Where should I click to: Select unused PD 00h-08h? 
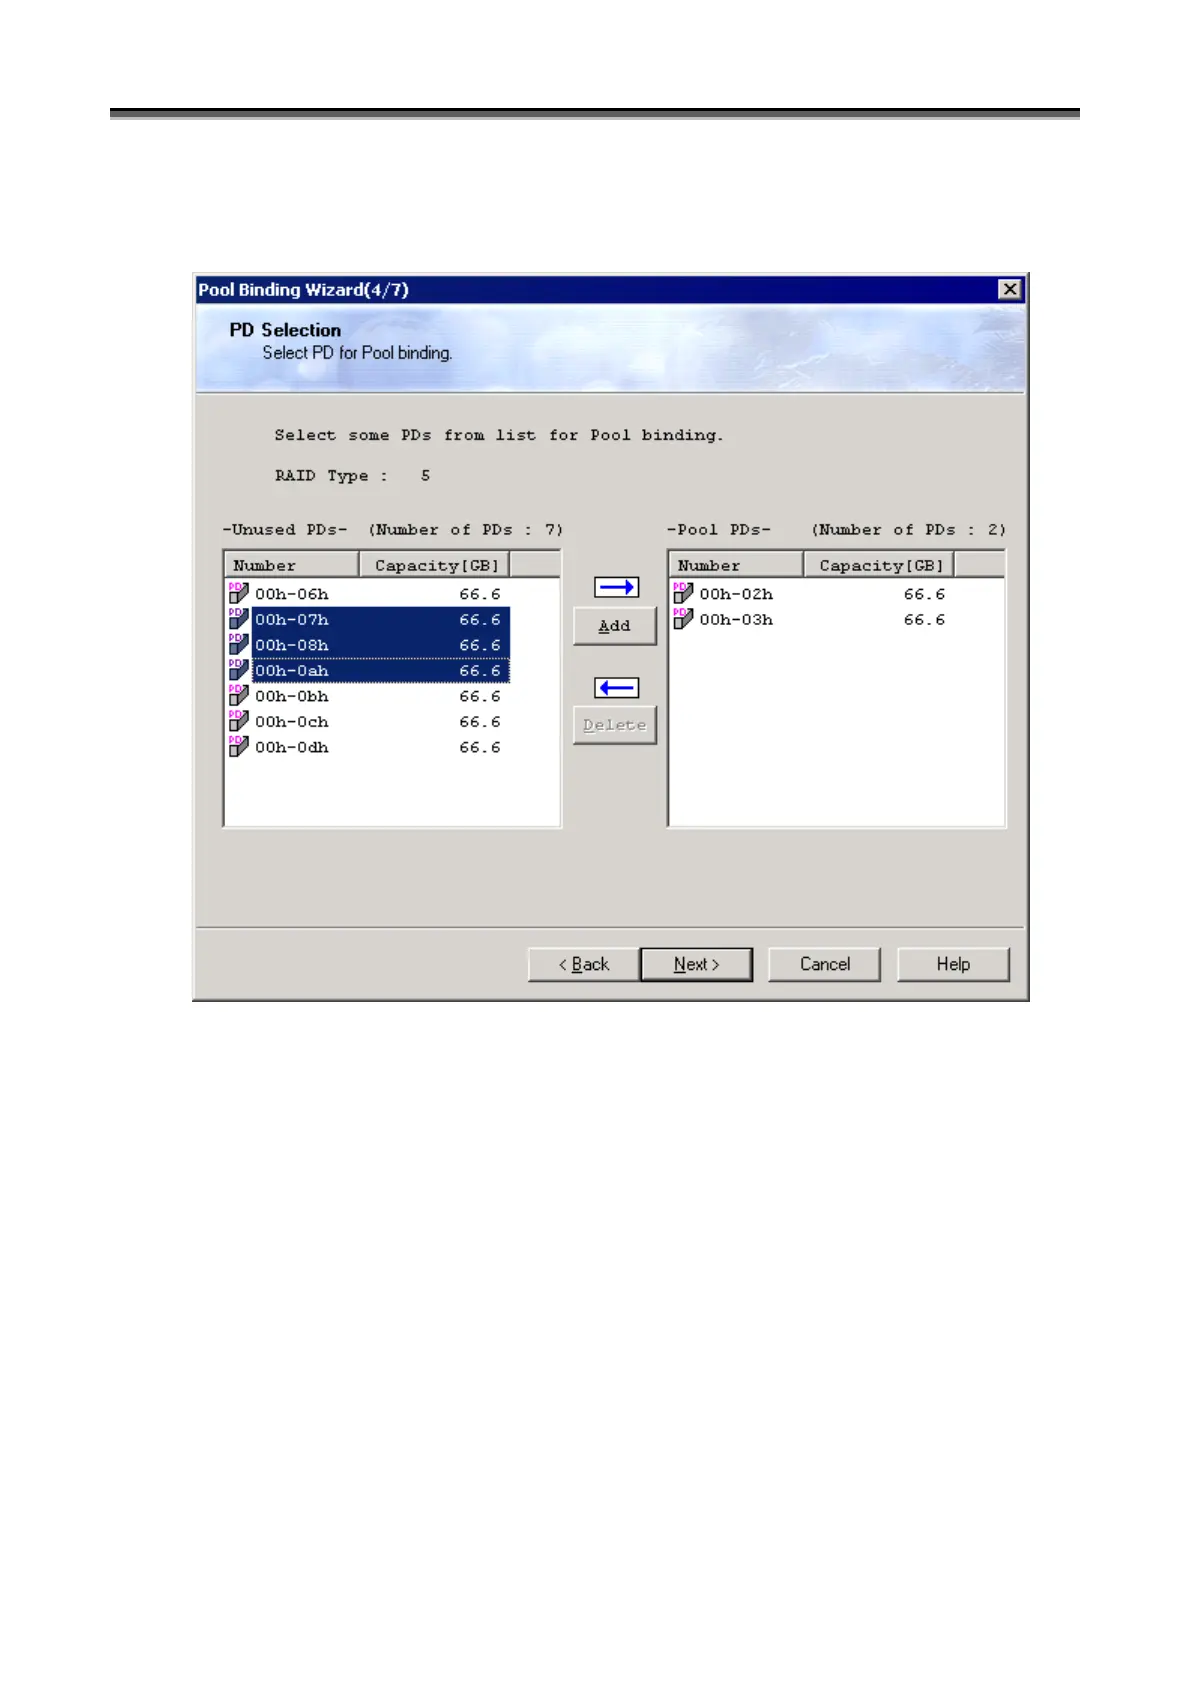point(369,645)
